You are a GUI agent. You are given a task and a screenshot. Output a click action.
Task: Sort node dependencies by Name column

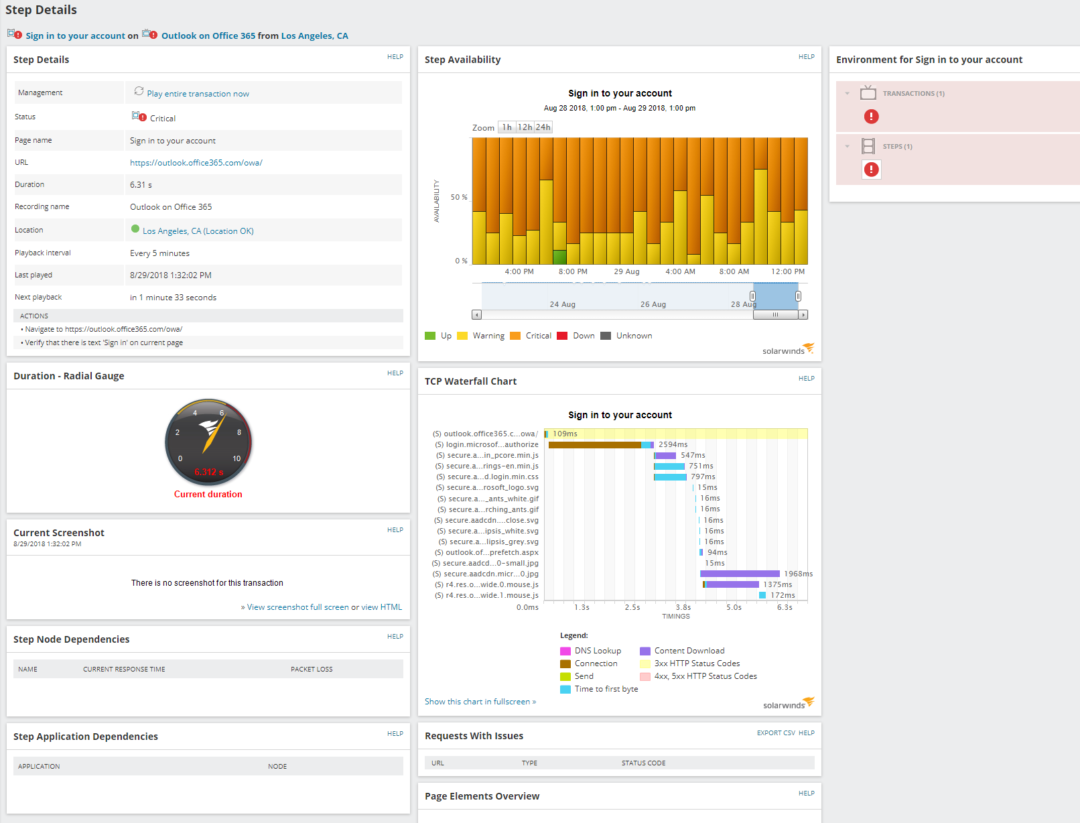[x=28, y=669]
